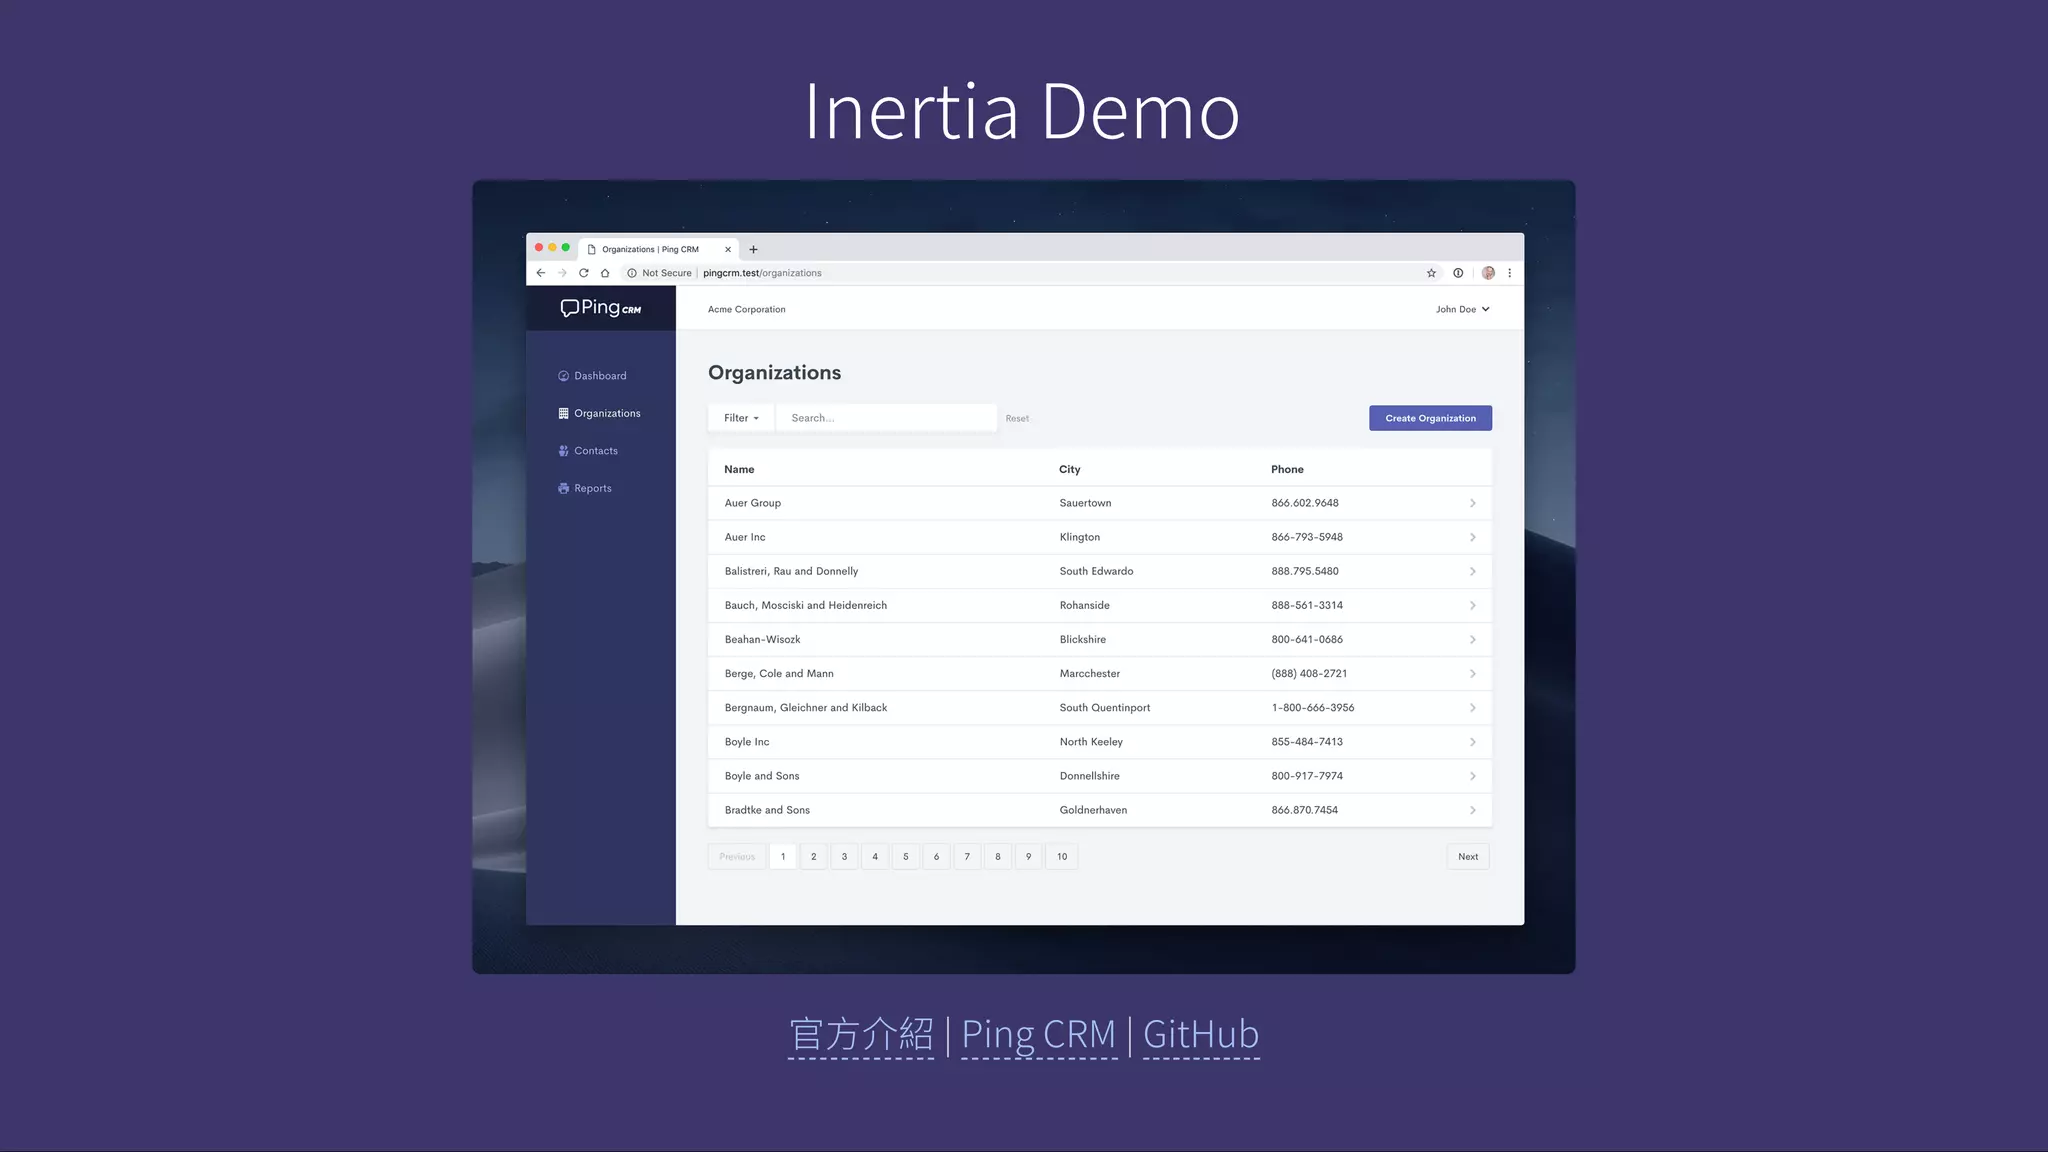This screenshot has height=1152, width=2048.
Task: Reload the page with refresh icon
Action: pos(584,273)
